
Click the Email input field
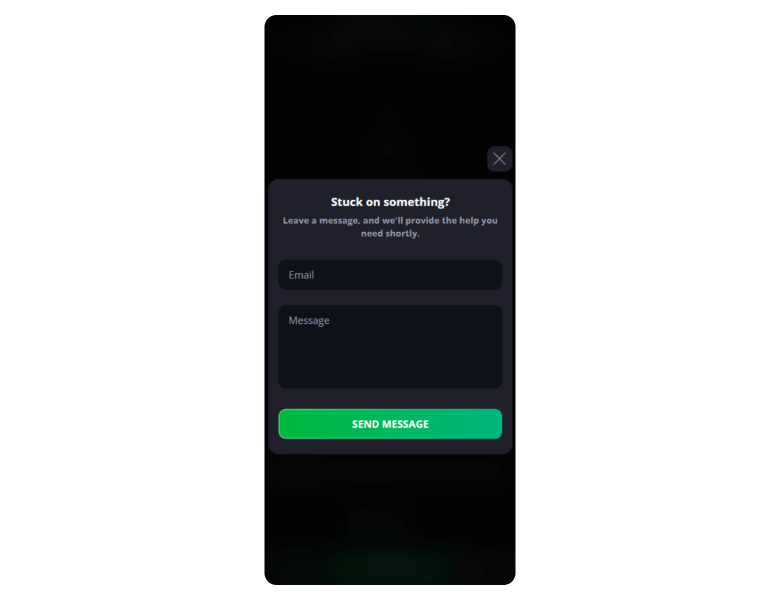(x=390, y=275)
